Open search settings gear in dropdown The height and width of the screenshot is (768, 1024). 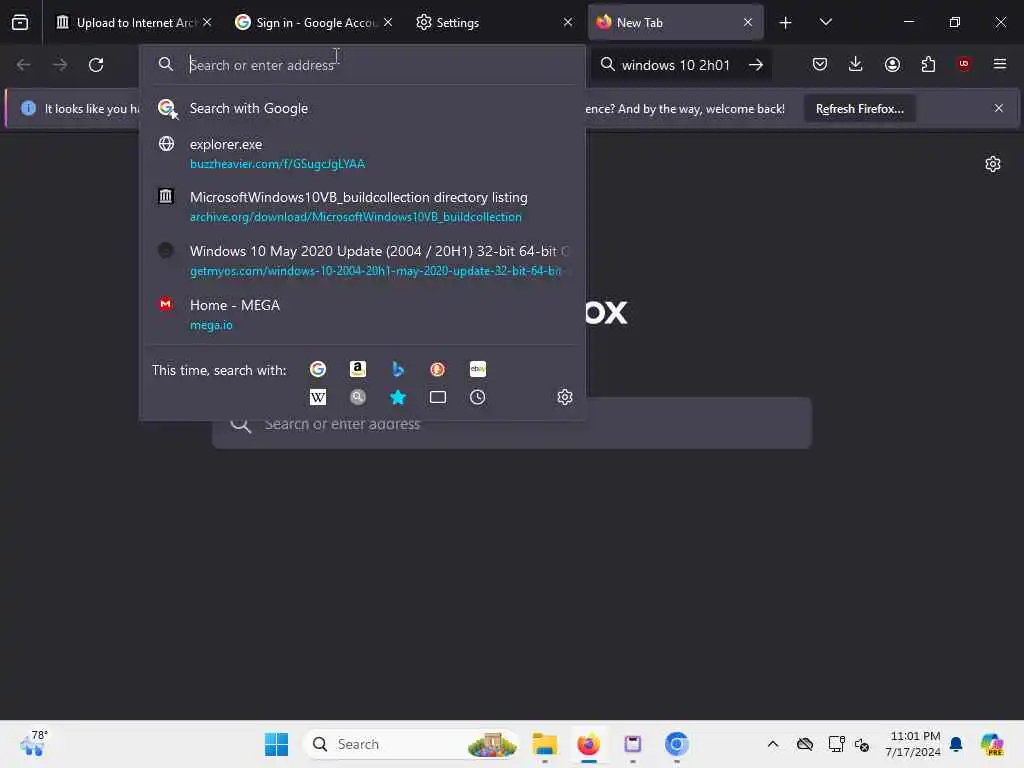(565, 397)
